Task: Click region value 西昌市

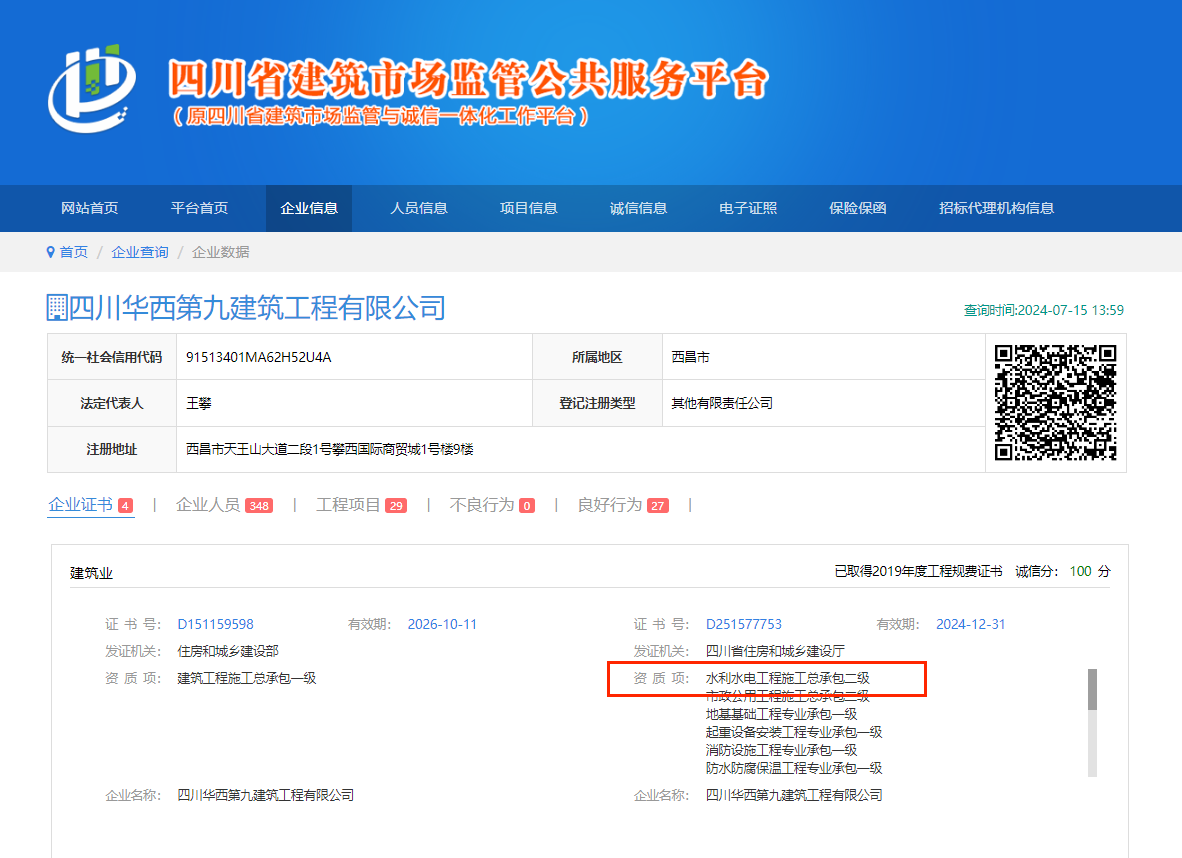Action: [691, 357]
